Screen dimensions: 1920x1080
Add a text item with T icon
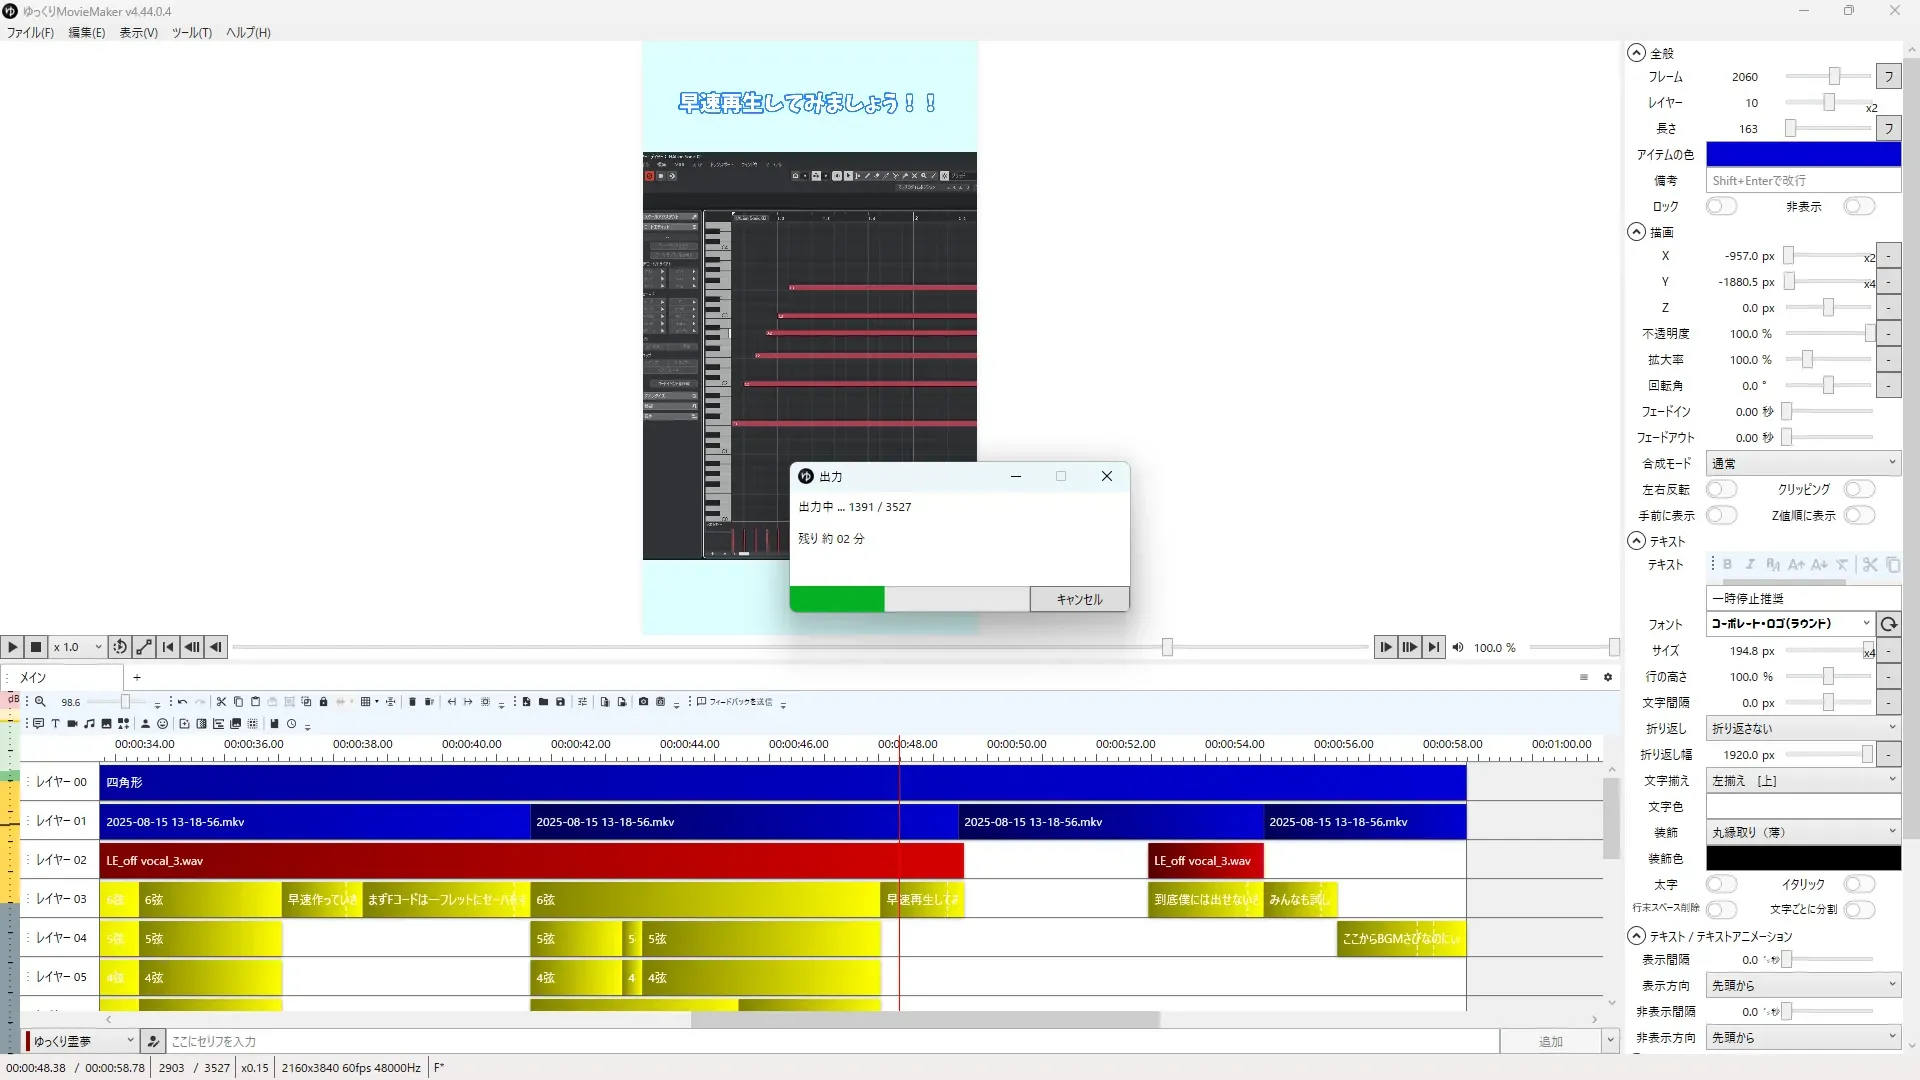point(55,723)
